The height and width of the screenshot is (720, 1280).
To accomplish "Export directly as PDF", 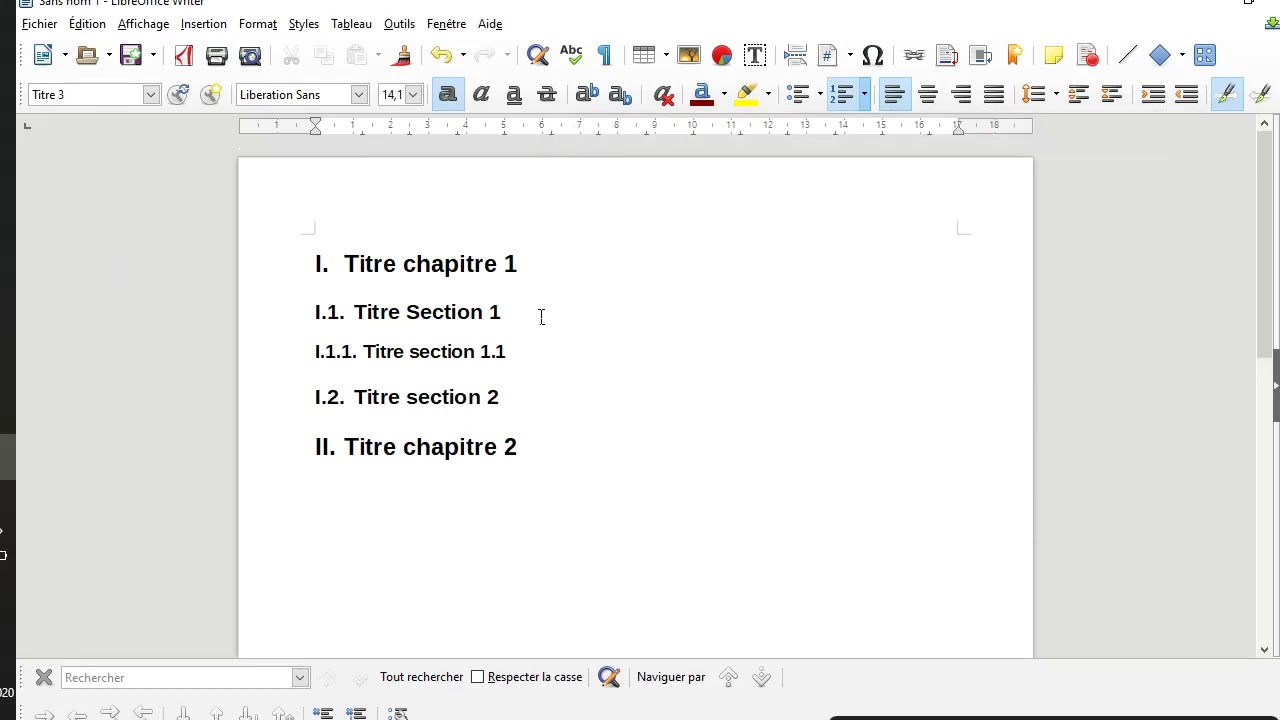I will [184, 56].
